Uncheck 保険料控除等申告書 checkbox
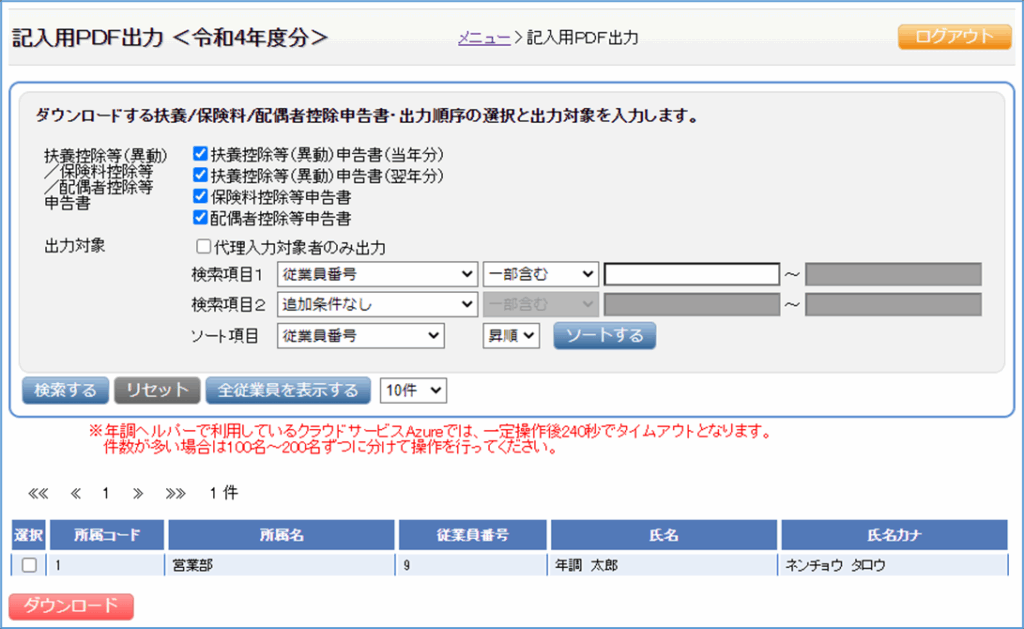The image size is (1024, 629). 200,197
